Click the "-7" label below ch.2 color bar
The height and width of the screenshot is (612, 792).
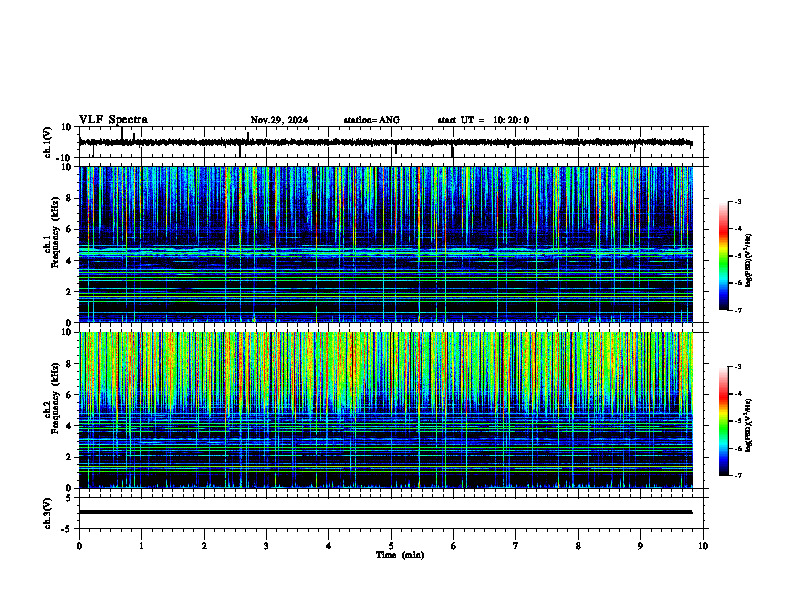click(737, 476)
